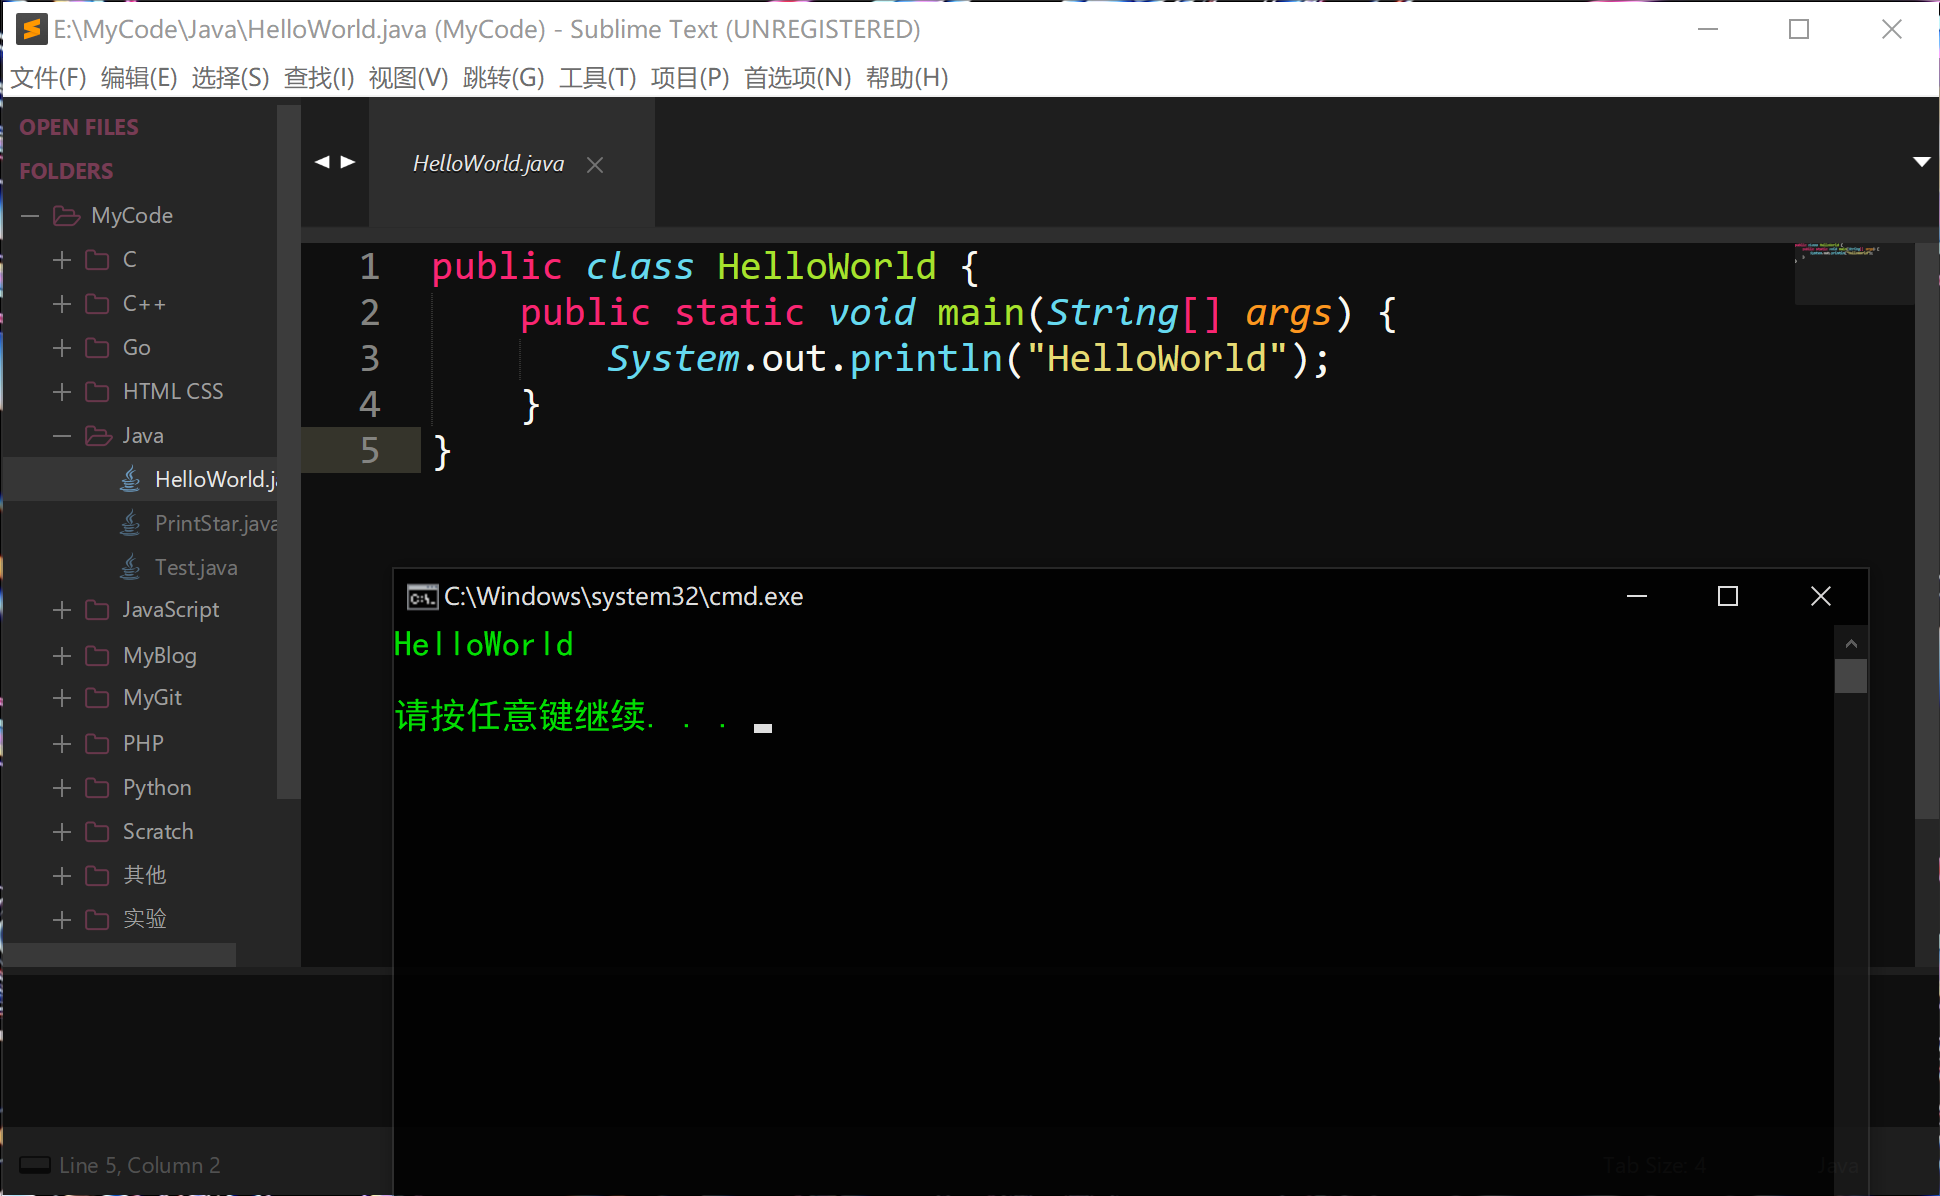The height and width of the screenshot is (1196, 1940).
Task: Open the 选择(S) menu
Action: click(x=230, y=78)
